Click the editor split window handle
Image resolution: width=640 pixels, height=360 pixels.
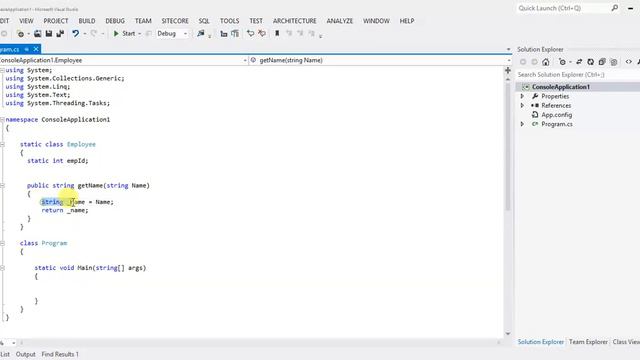(508, 71)
